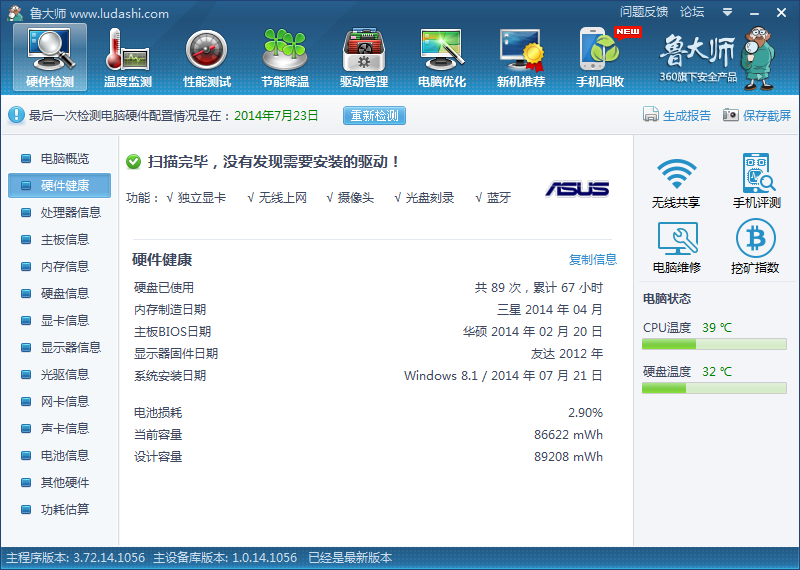Click the ASUS brand logo
Image resolution: width=800 pixels, height=570 pixels.
(x=577, y=189)
